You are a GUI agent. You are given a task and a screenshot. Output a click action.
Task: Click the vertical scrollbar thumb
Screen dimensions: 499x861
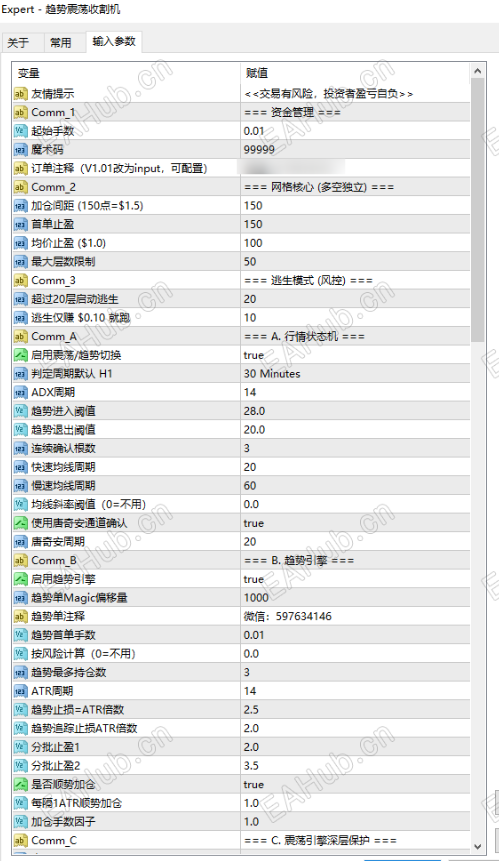click(x=477, y=210)
